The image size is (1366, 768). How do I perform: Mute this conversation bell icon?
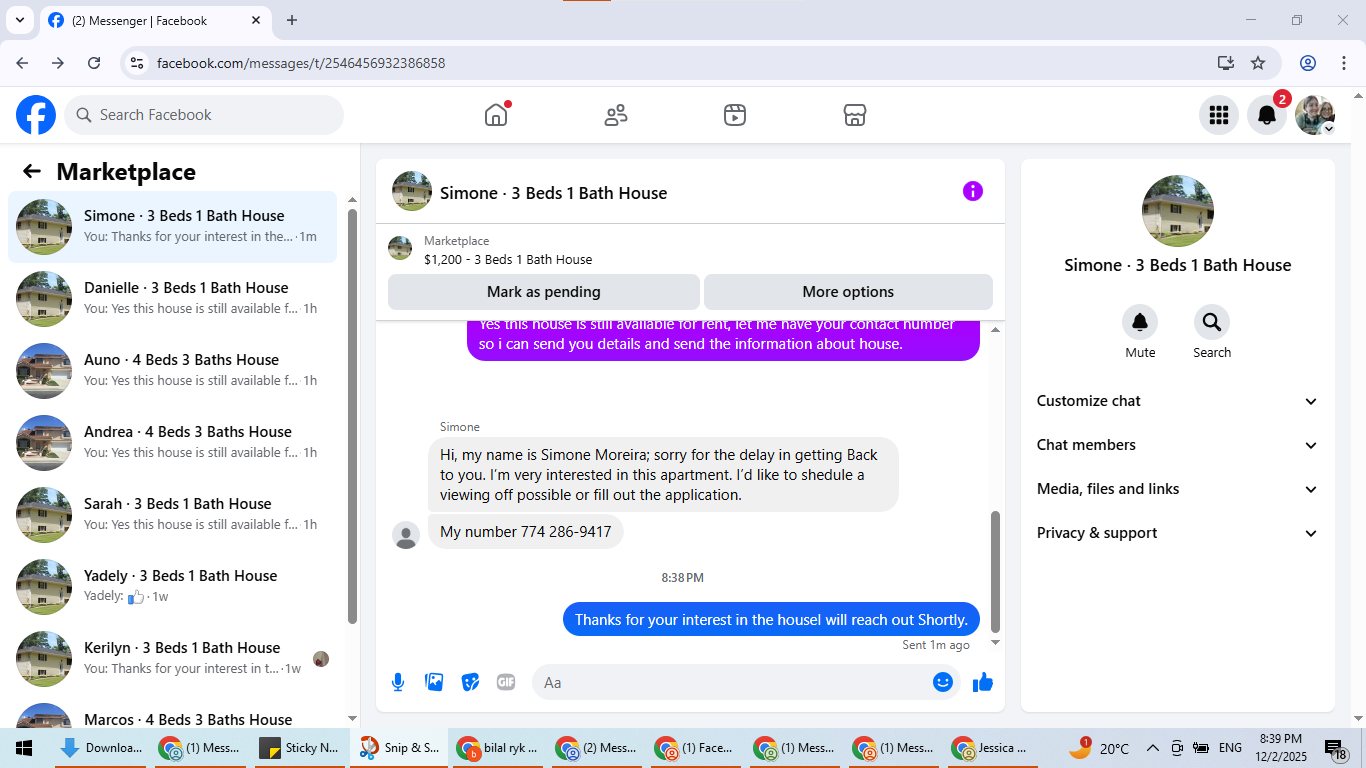pos(1140,322)
